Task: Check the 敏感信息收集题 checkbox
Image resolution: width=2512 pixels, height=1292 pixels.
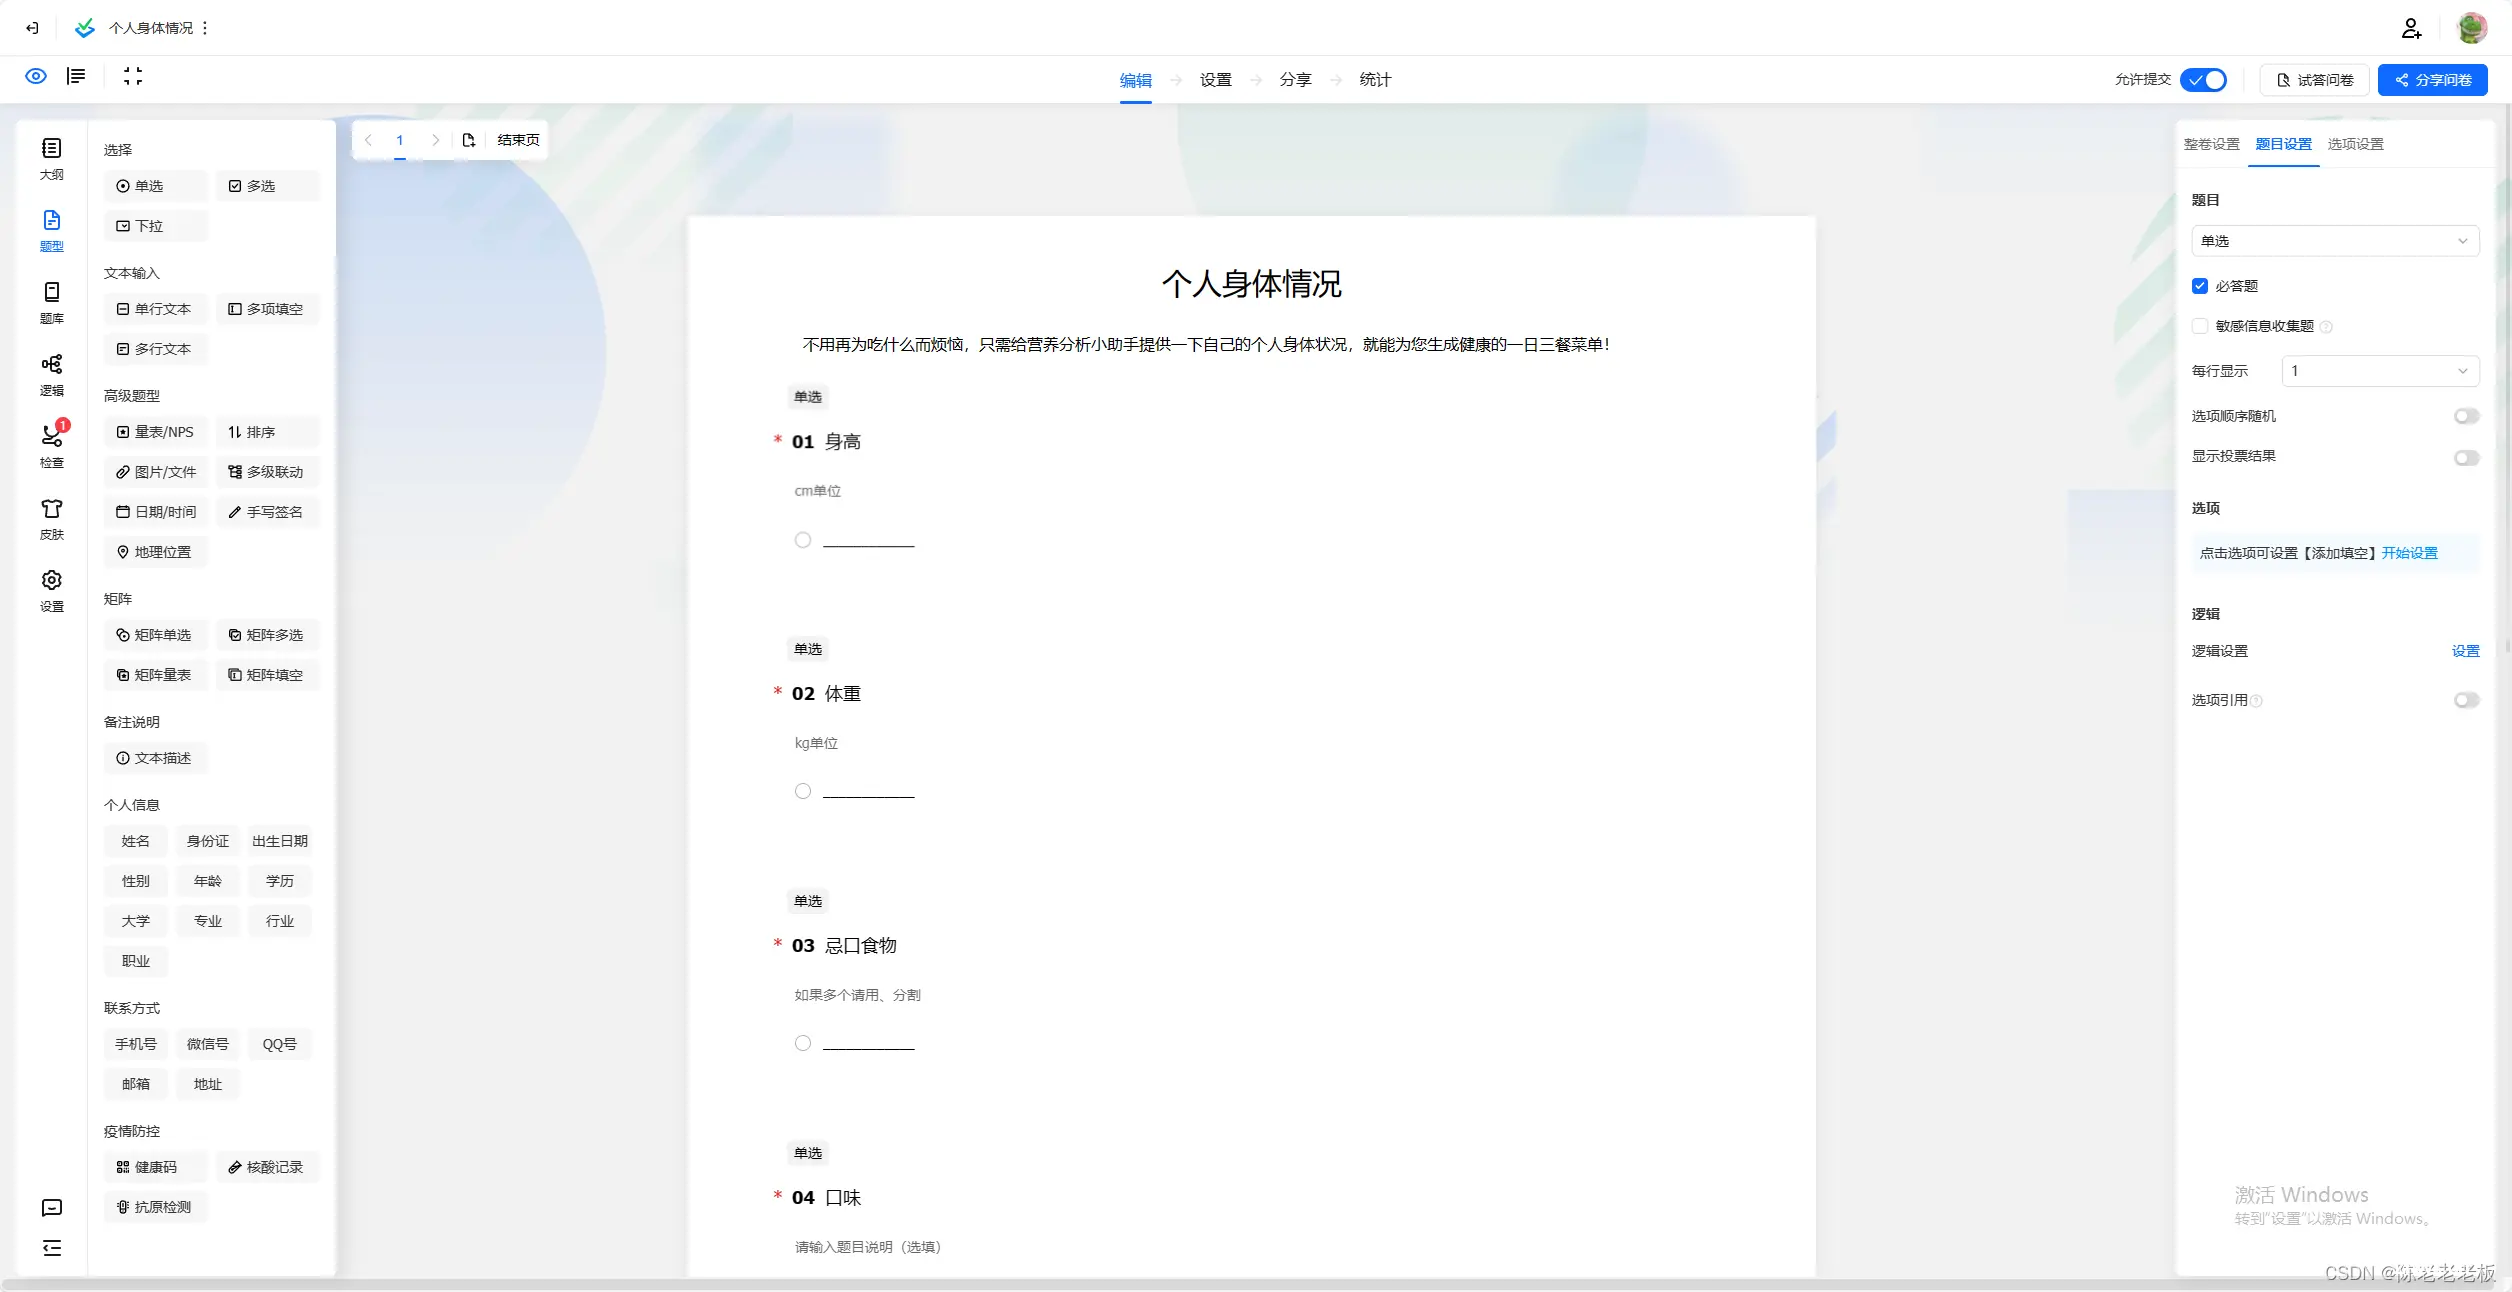Action: click(x=2200, y=326)
